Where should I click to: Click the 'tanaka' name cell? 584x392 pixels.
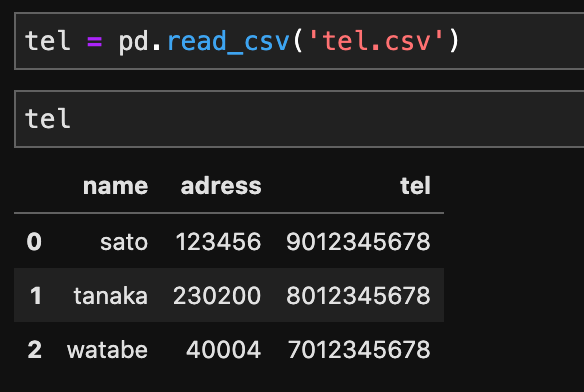pyautogui.click(x=111, y=296)
